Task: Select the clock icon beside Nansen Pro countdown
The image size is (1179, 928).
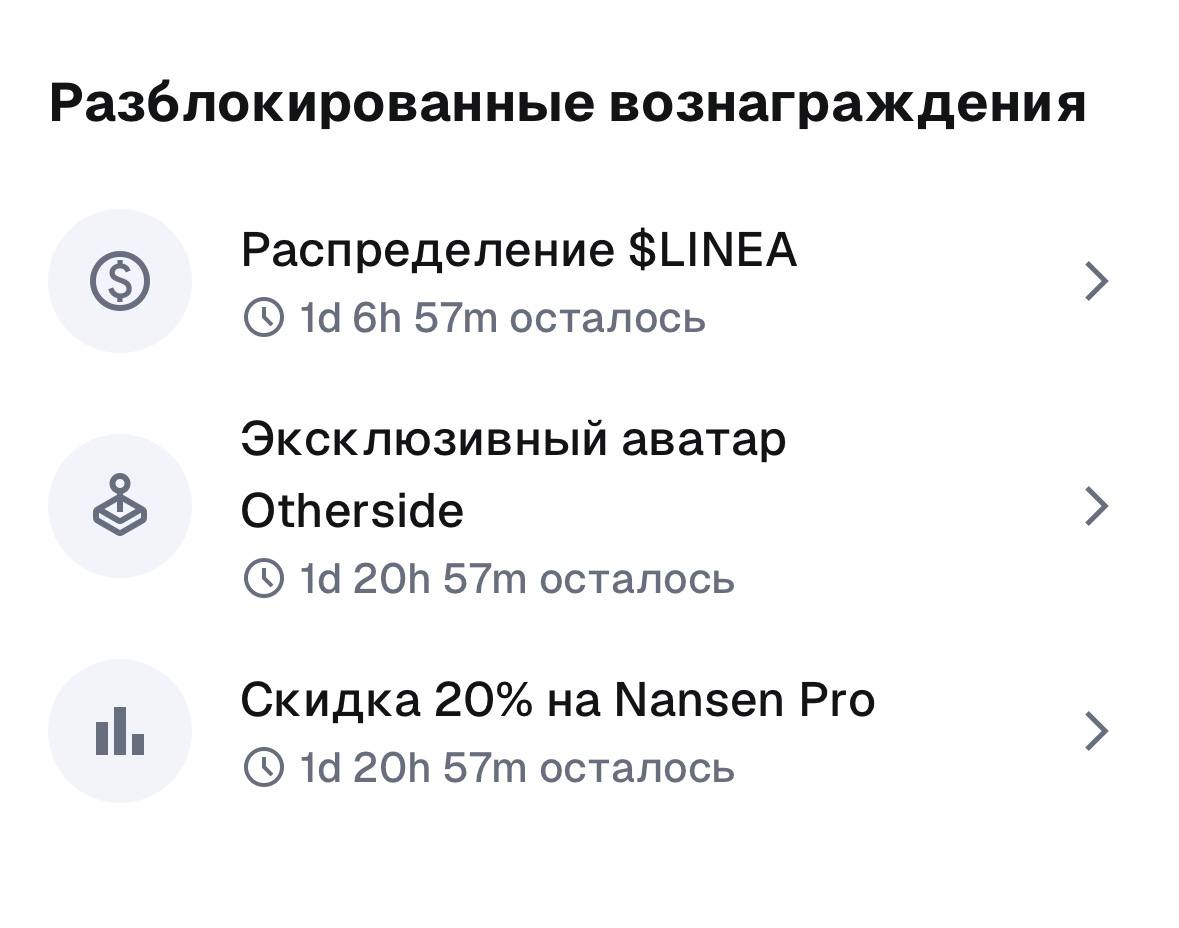Action: pyautogui.click(x=264, y=768)
